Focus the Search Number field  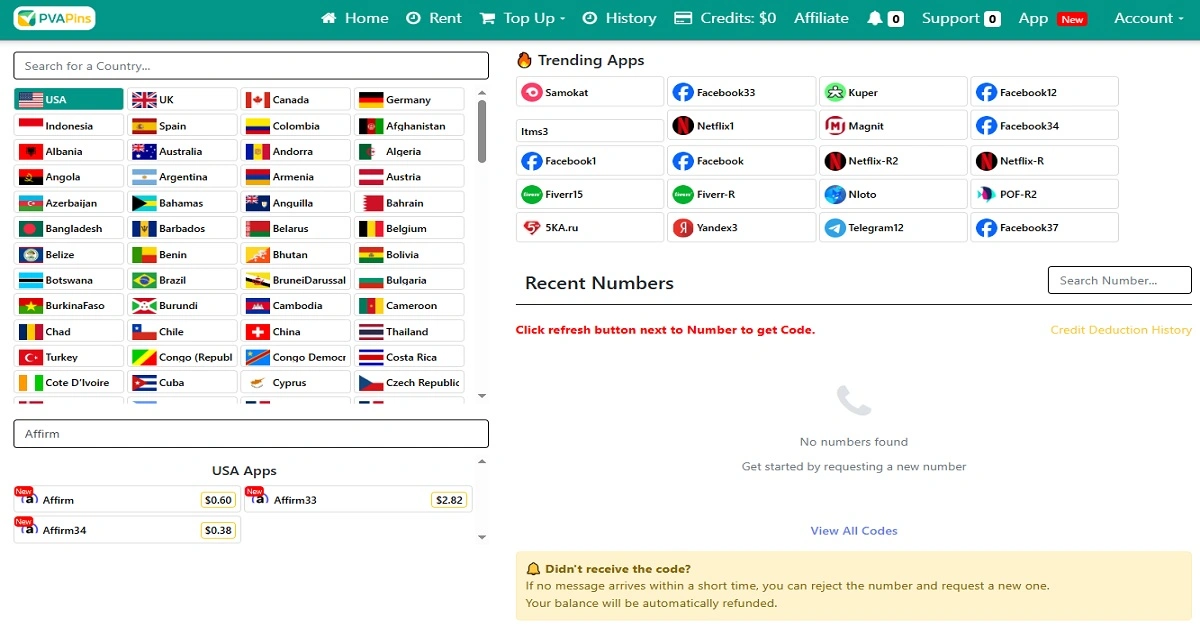coord(1120,280)
